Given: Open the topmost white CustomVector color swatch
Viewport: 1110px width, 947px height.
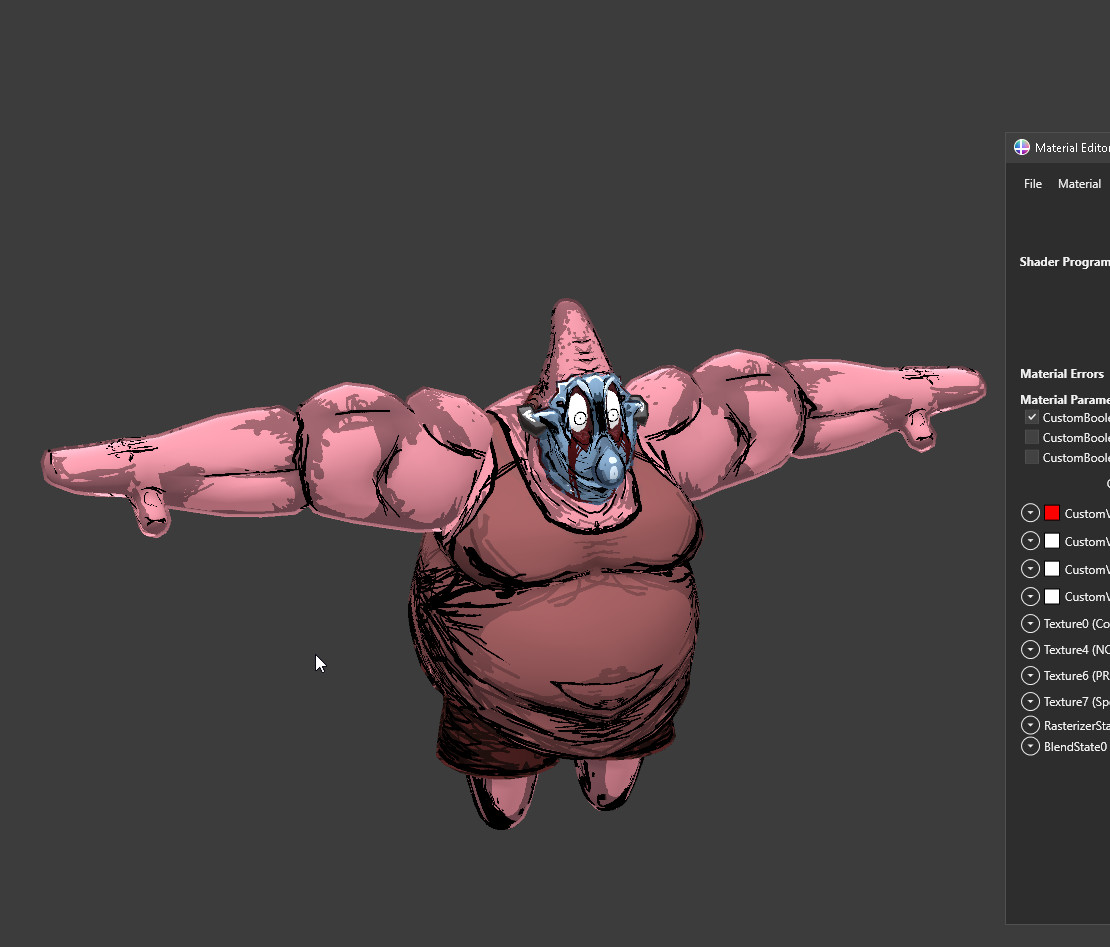Looking at the screenshot, I should tap(1052, 541).
